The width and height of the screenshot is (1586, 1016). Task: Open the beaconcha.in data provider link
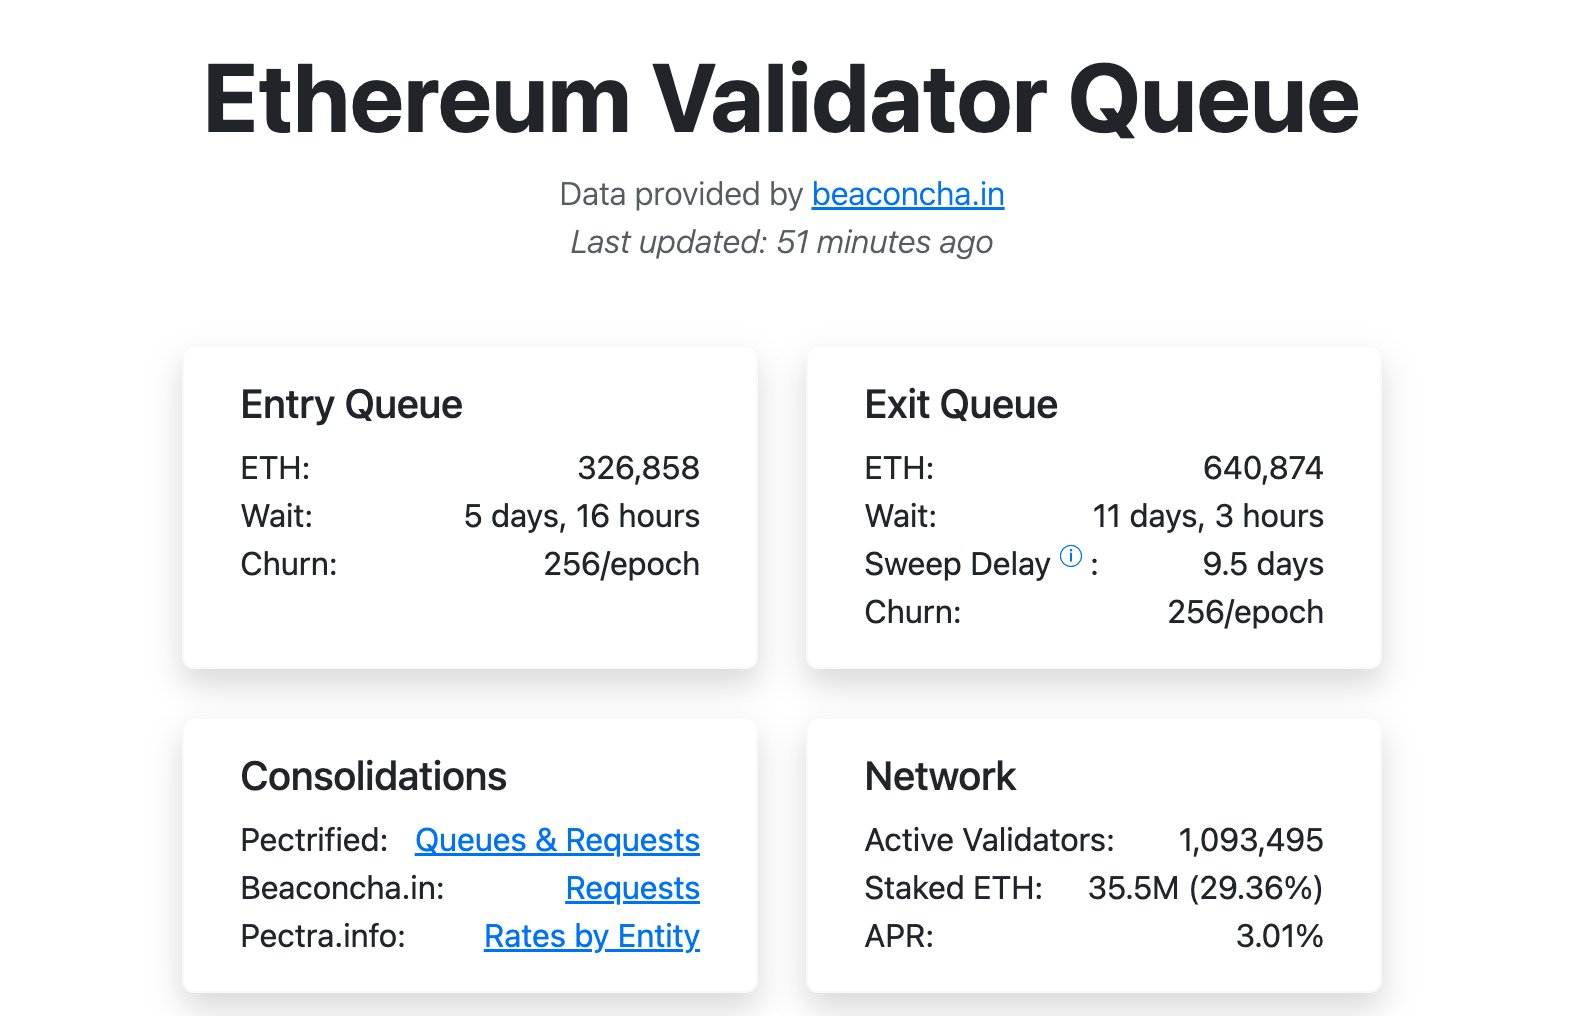point(907,194)
